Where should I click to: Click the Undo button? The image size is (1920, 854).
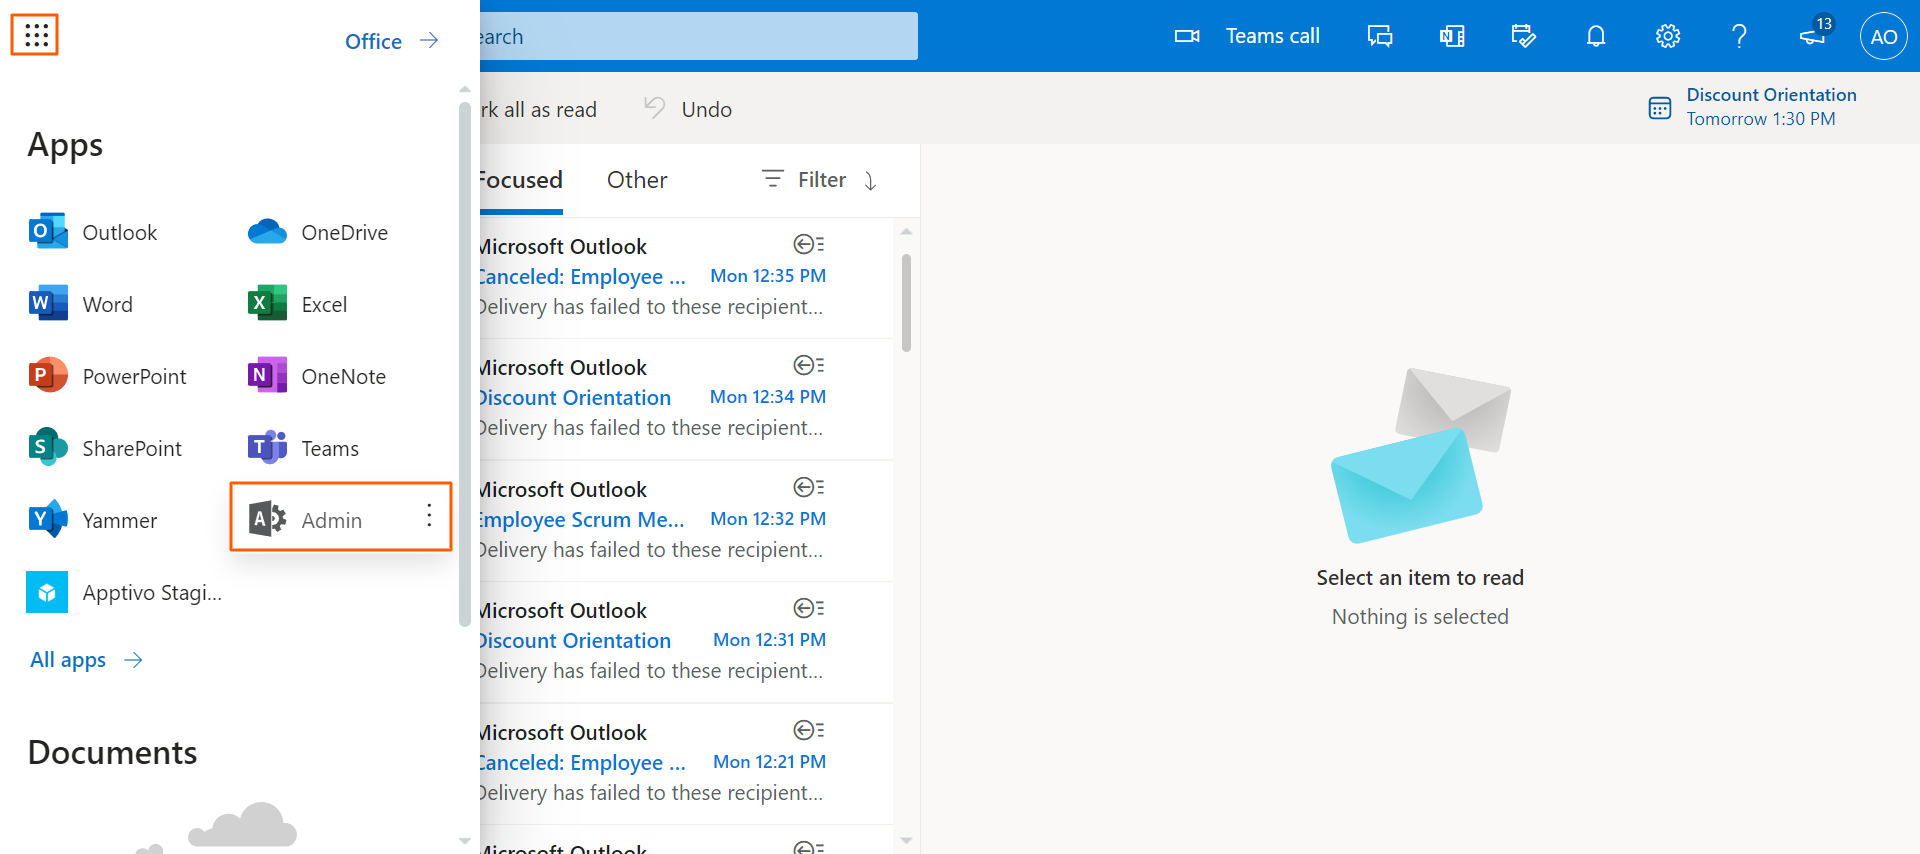[x=689, y=109]
